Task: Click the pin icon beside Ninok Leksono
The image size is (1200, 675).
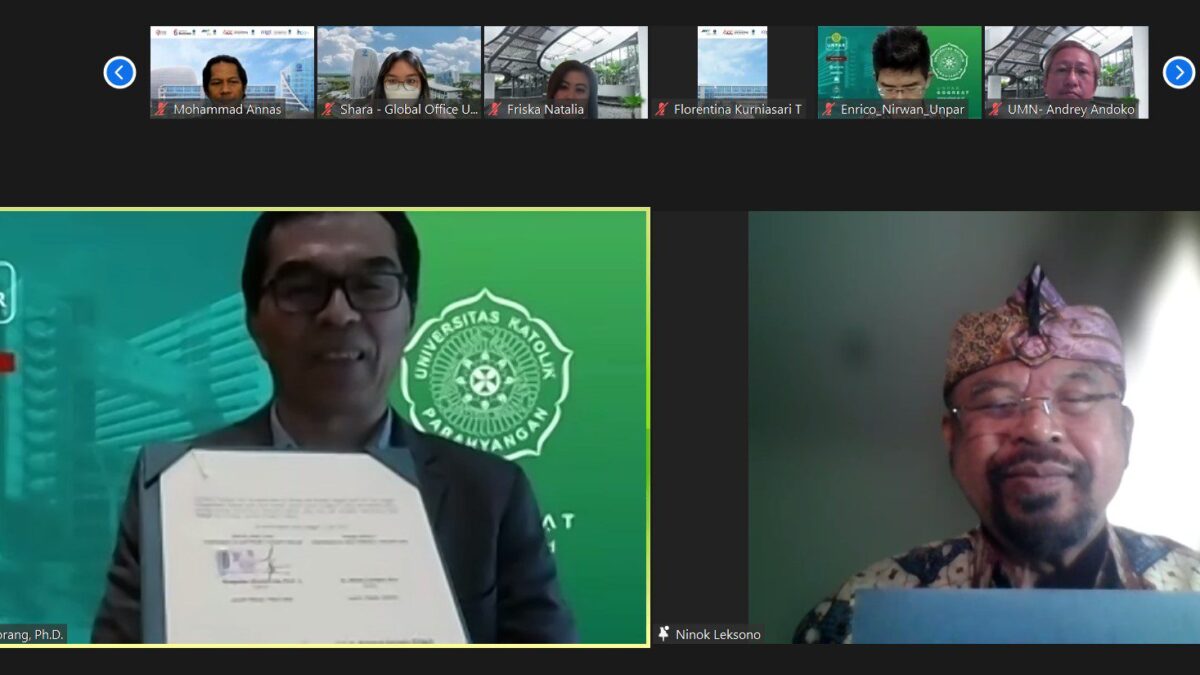Action: [664, 634]
